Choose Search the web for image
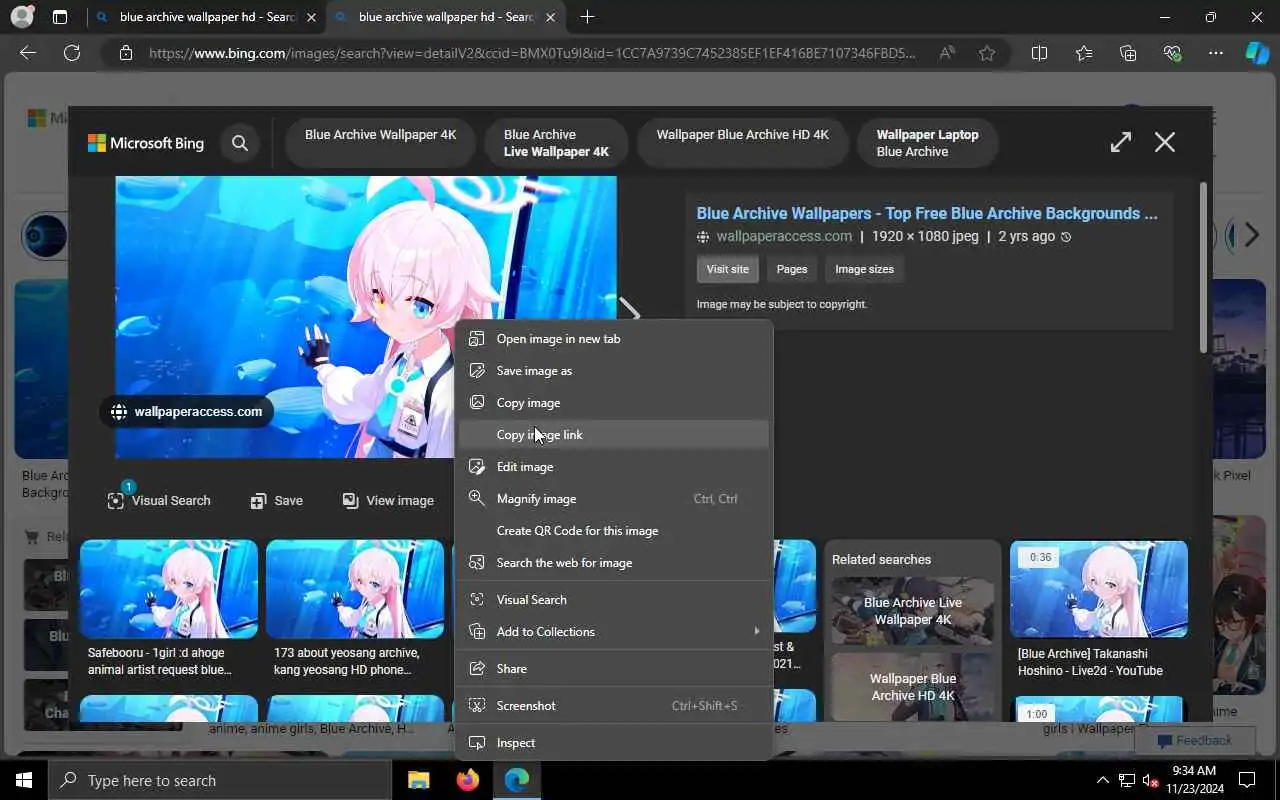The image size is (1280, 800). coord(614,563)
